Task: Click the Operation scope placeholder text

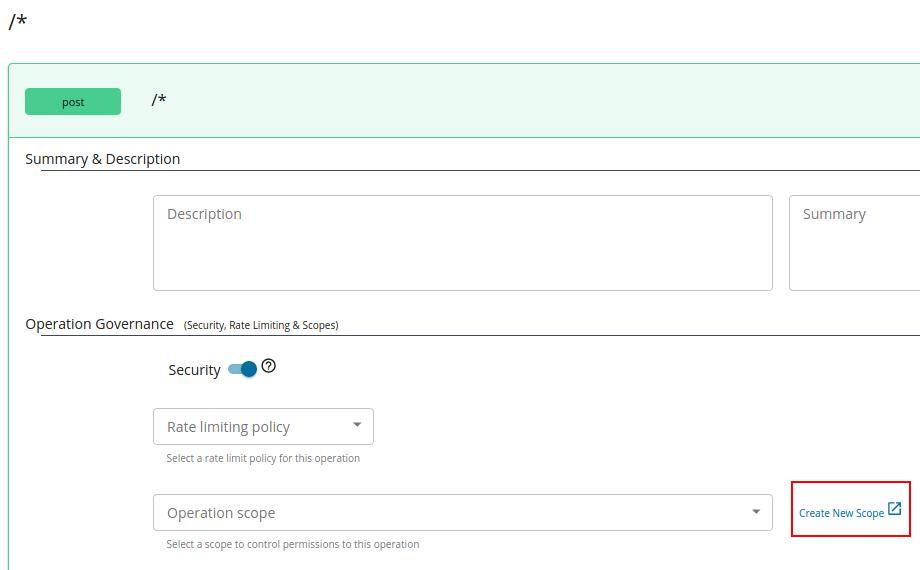Action: tap(221, 513)
